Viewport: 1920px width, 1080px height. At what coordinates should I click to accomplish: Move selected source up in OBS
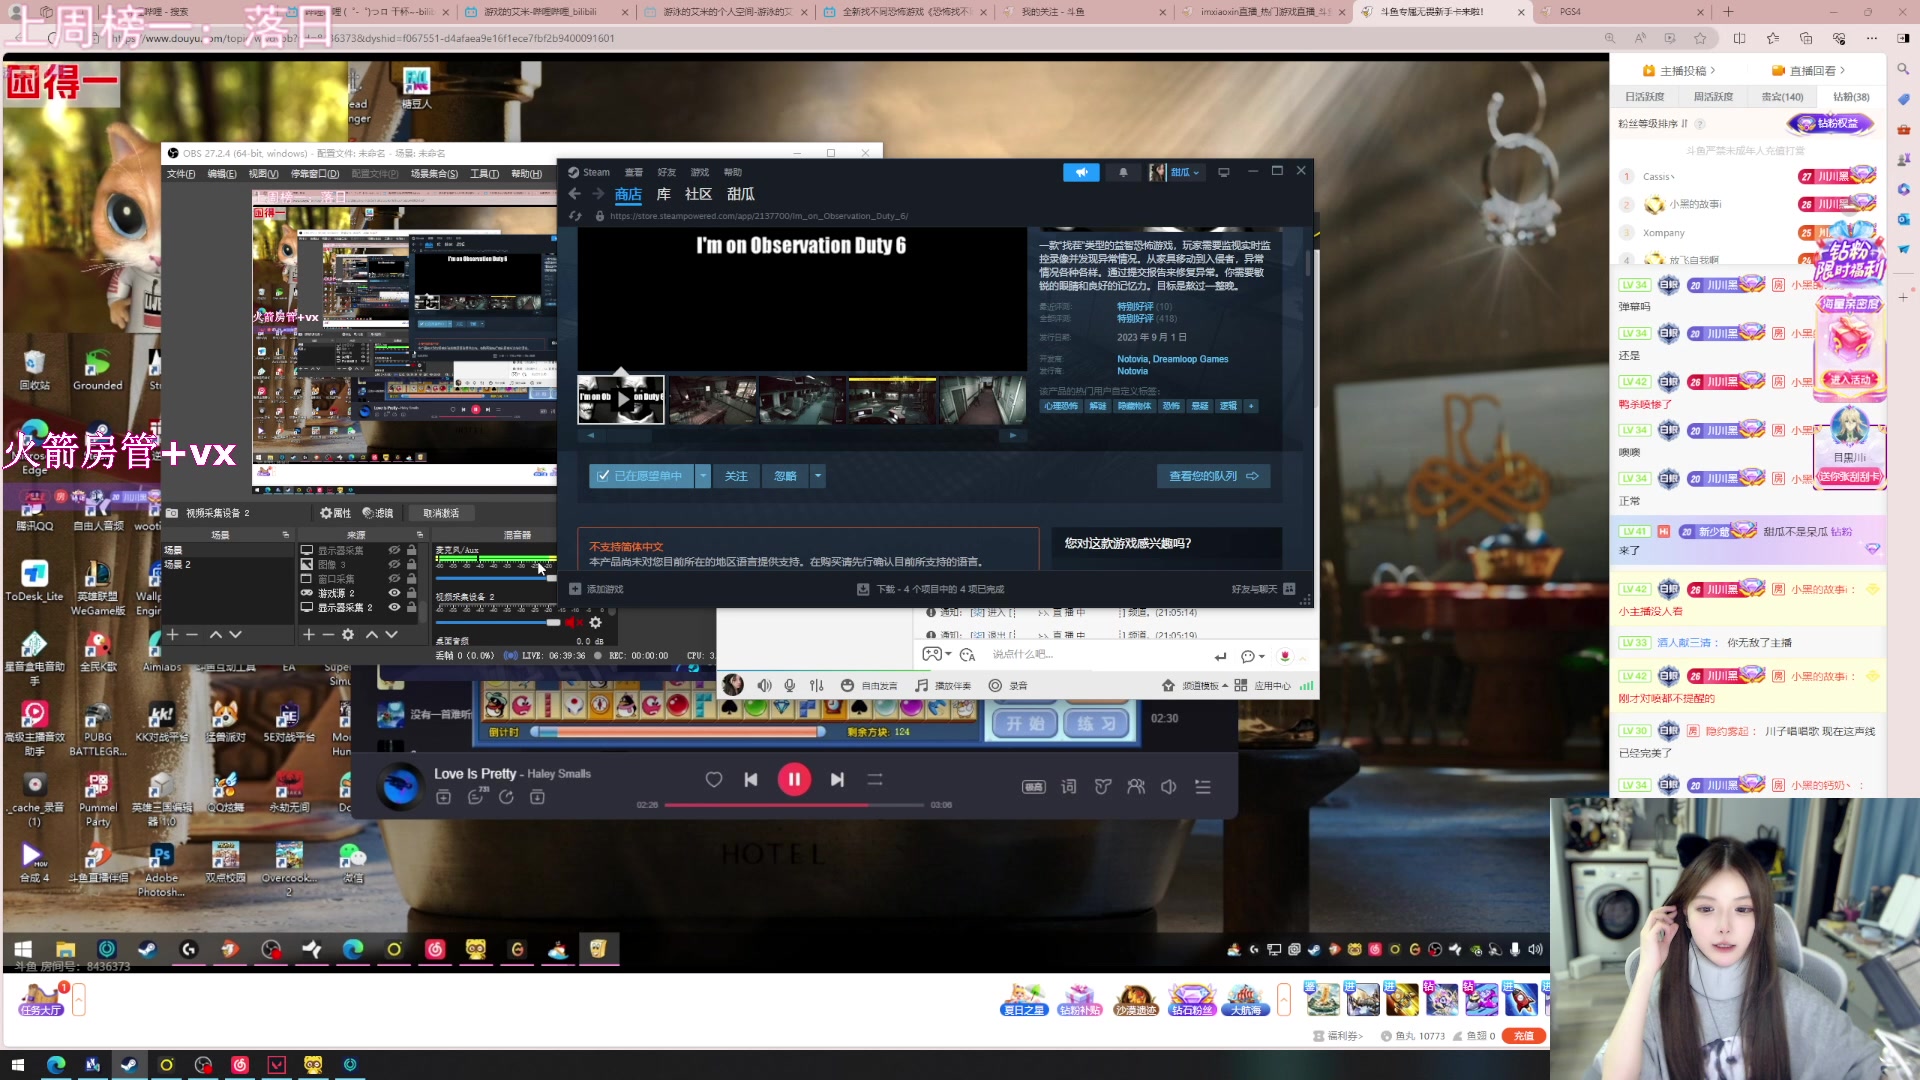point(372,635)
